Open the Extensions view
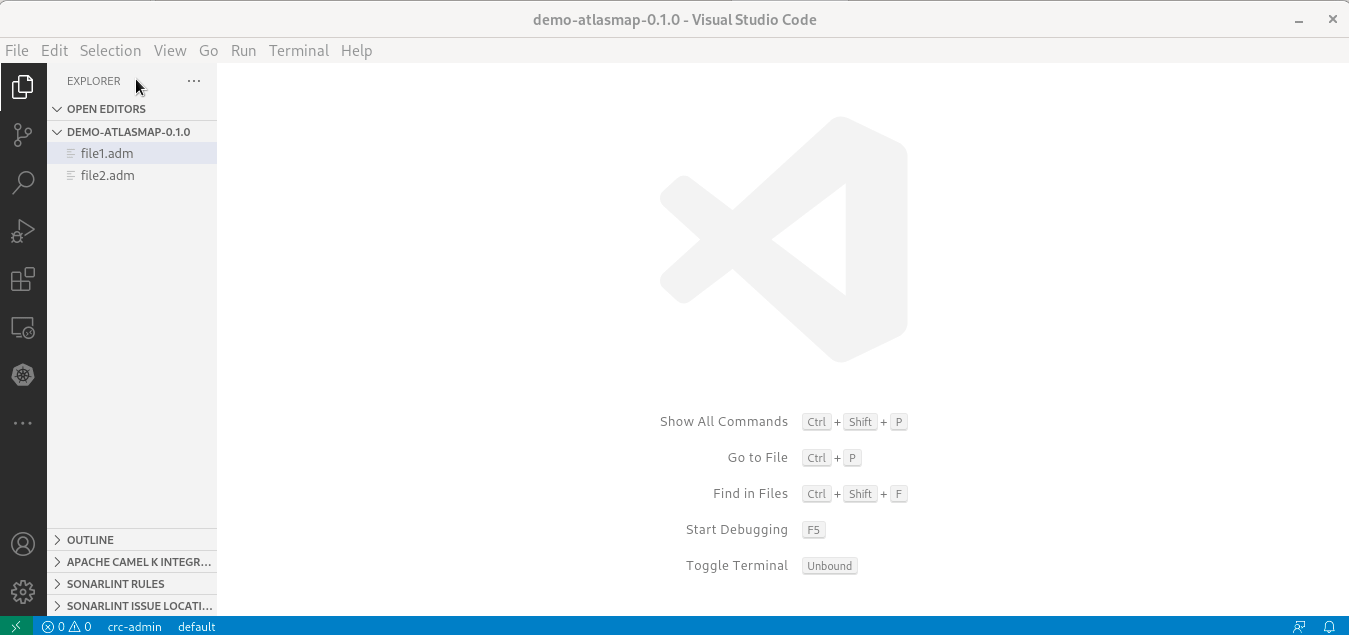 pyautogui.click(x=23, y=279)
